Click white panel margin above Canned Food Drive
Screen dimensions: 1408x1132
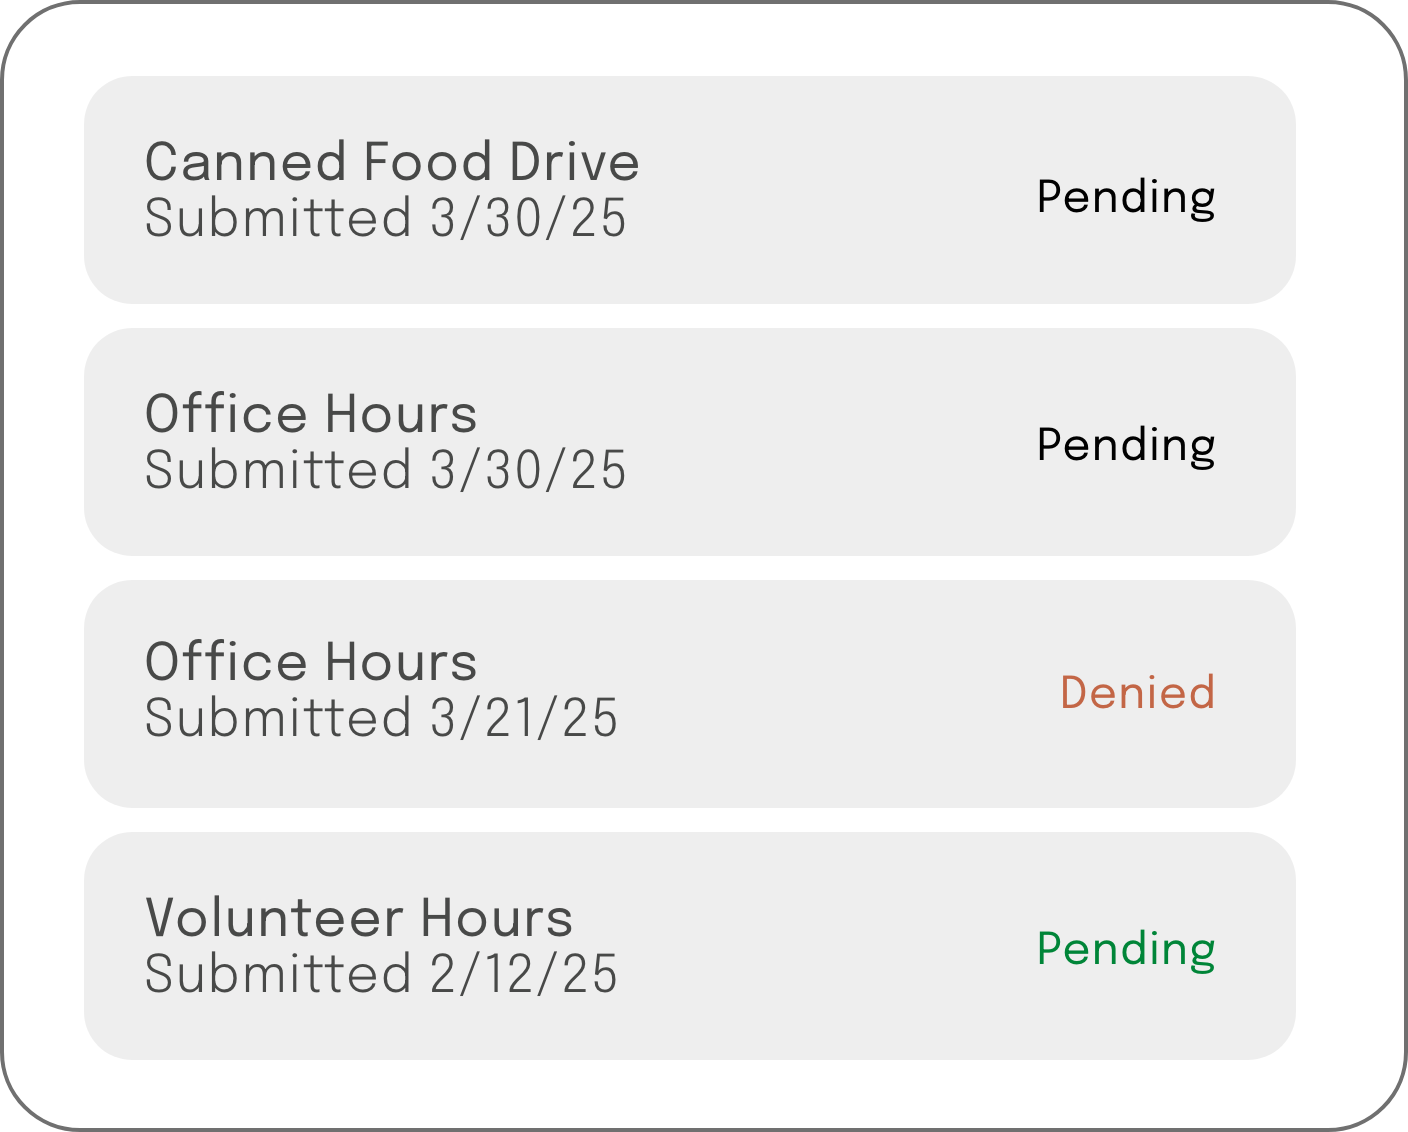coord(690,40)
